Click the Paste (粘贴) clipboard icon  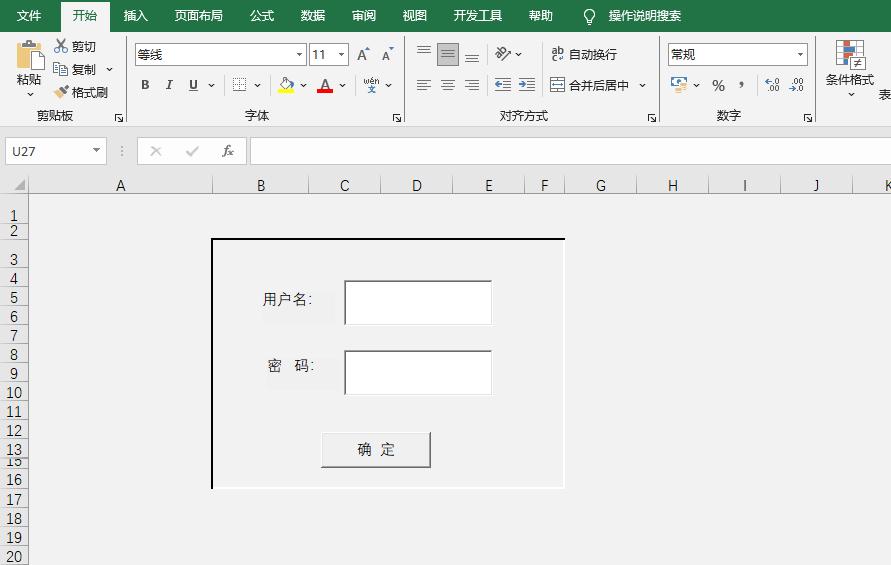pyautogui.click(x=30, y=56)
